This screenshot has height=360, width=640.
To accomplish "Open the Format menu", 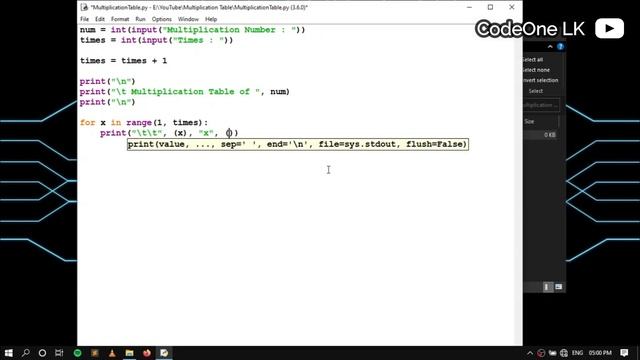I will coord(120,19).
